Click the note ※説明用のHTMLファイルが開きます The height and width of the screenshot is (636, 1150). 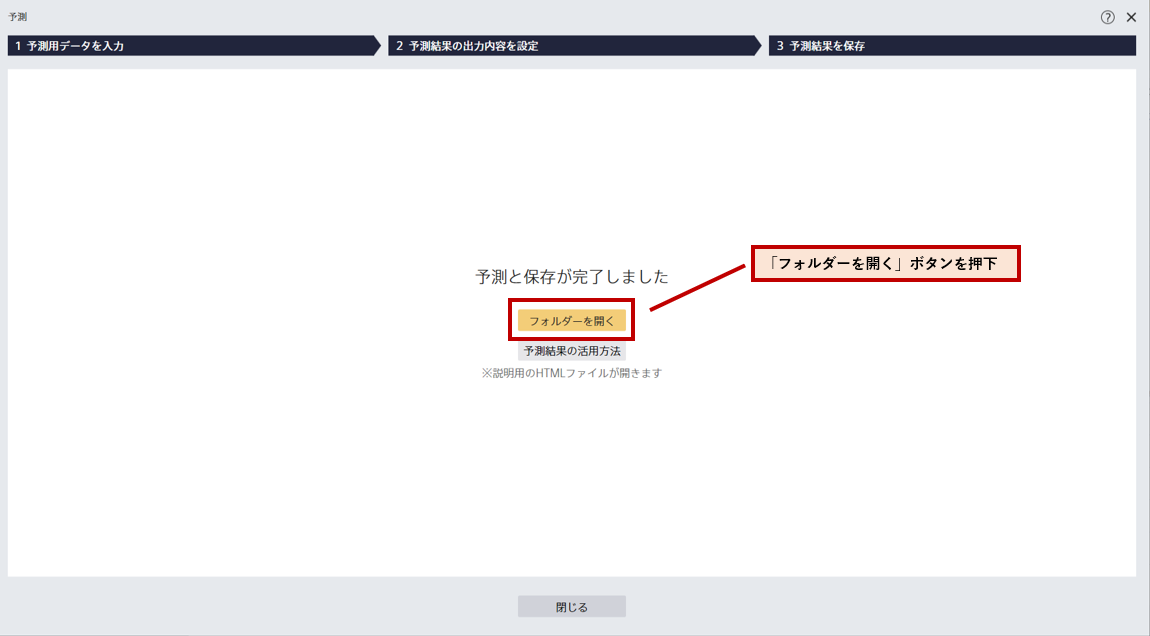click(572, 372)
